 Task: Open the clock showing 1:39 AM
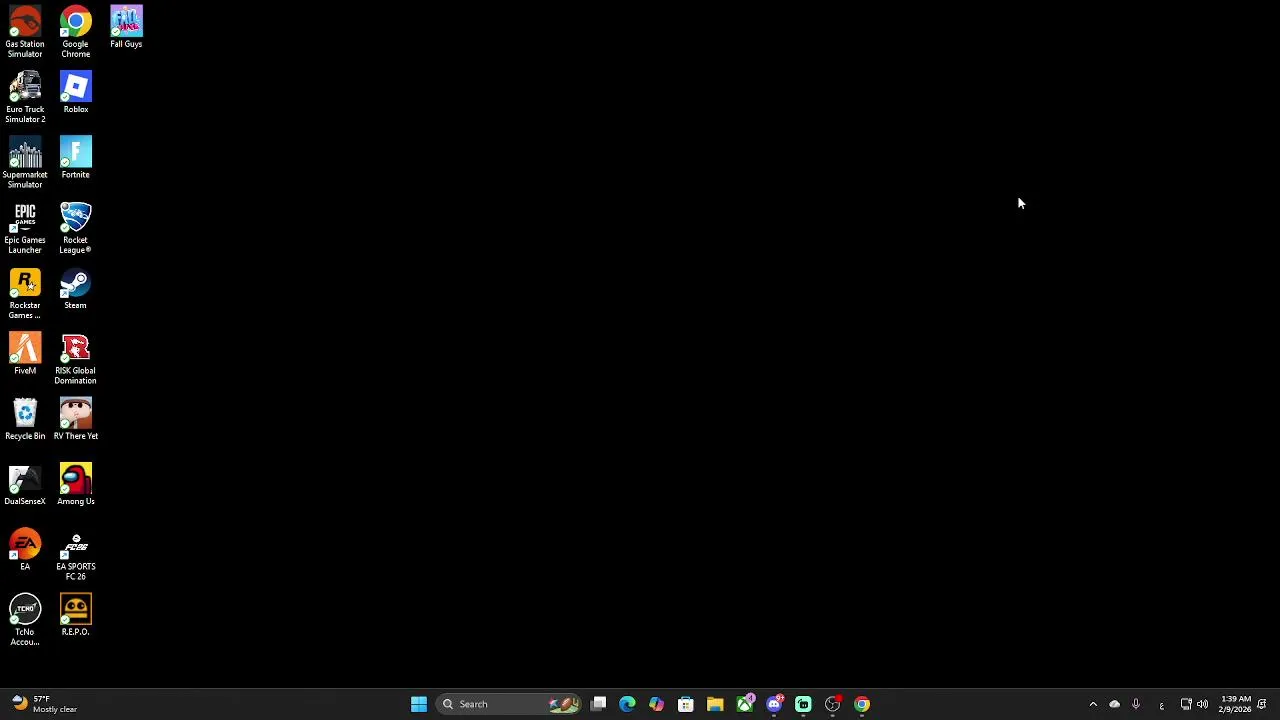[1235, 704]
